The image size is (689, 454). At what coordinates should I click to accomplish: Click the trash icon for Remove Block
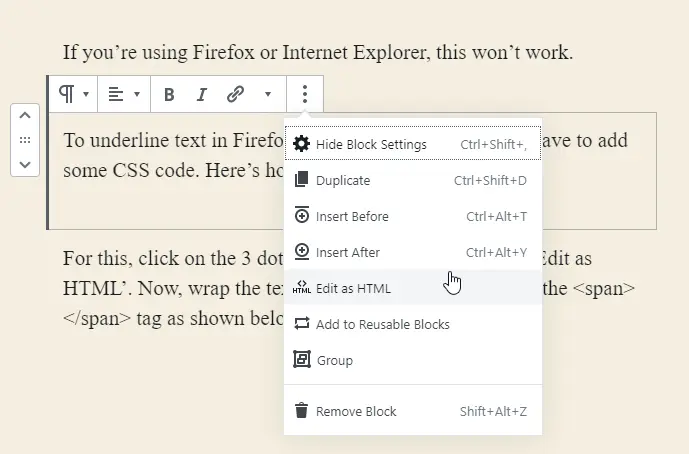(x=301, y=411)
